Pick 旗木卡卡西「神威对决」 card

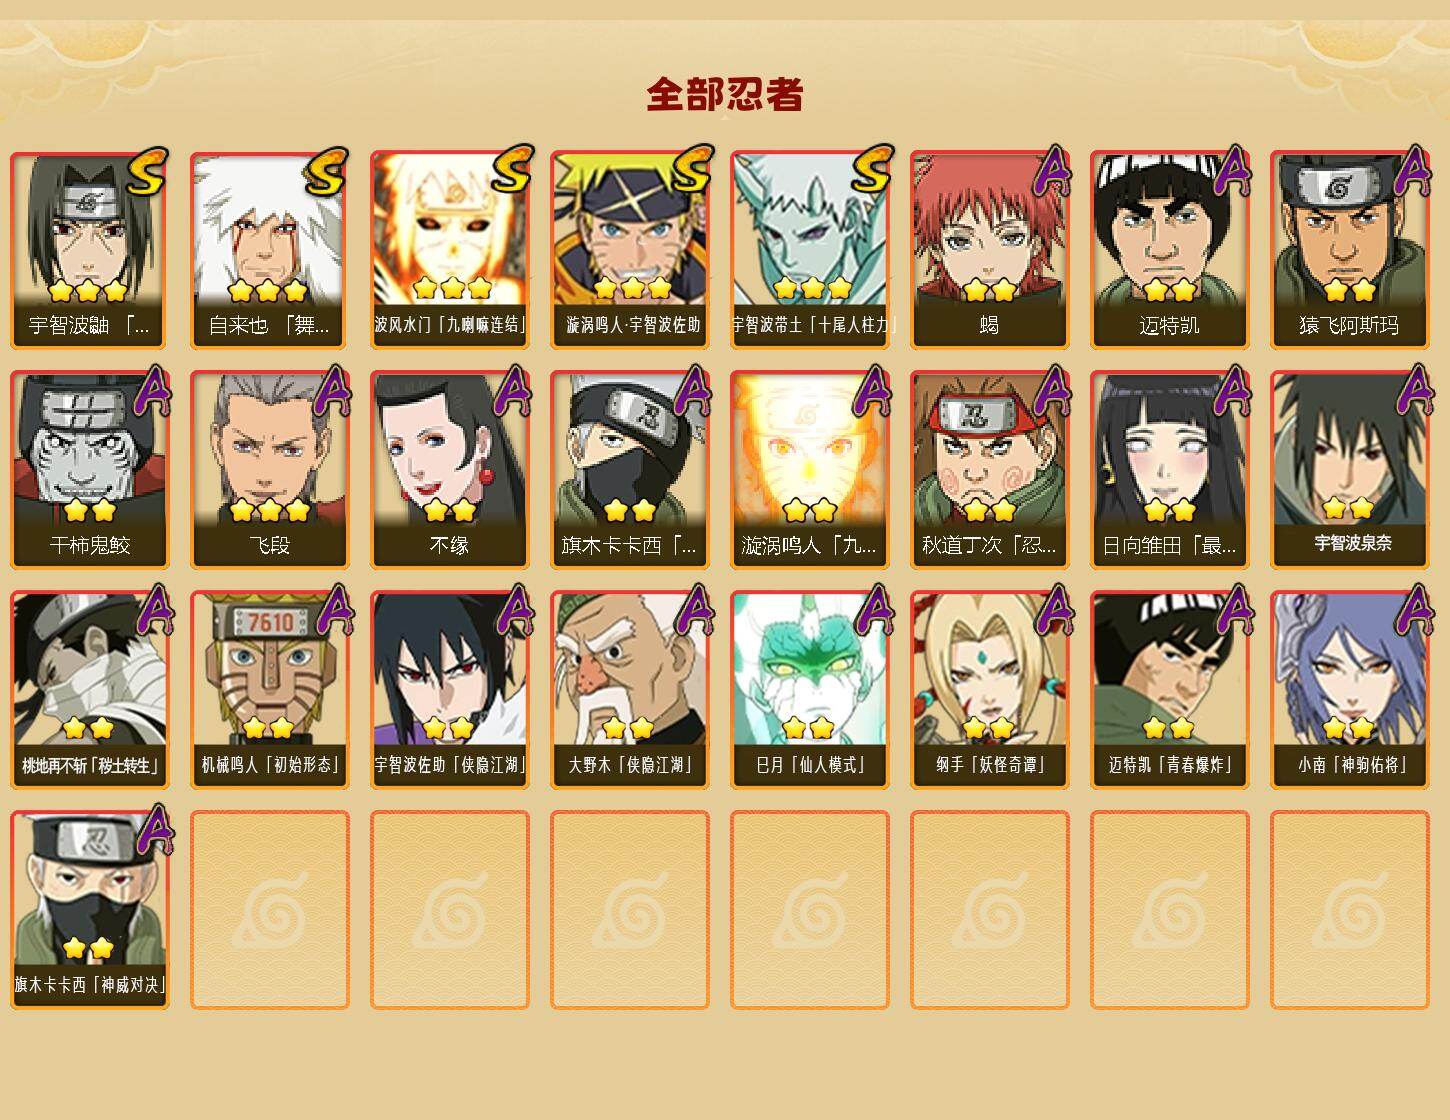coord(89,910)
